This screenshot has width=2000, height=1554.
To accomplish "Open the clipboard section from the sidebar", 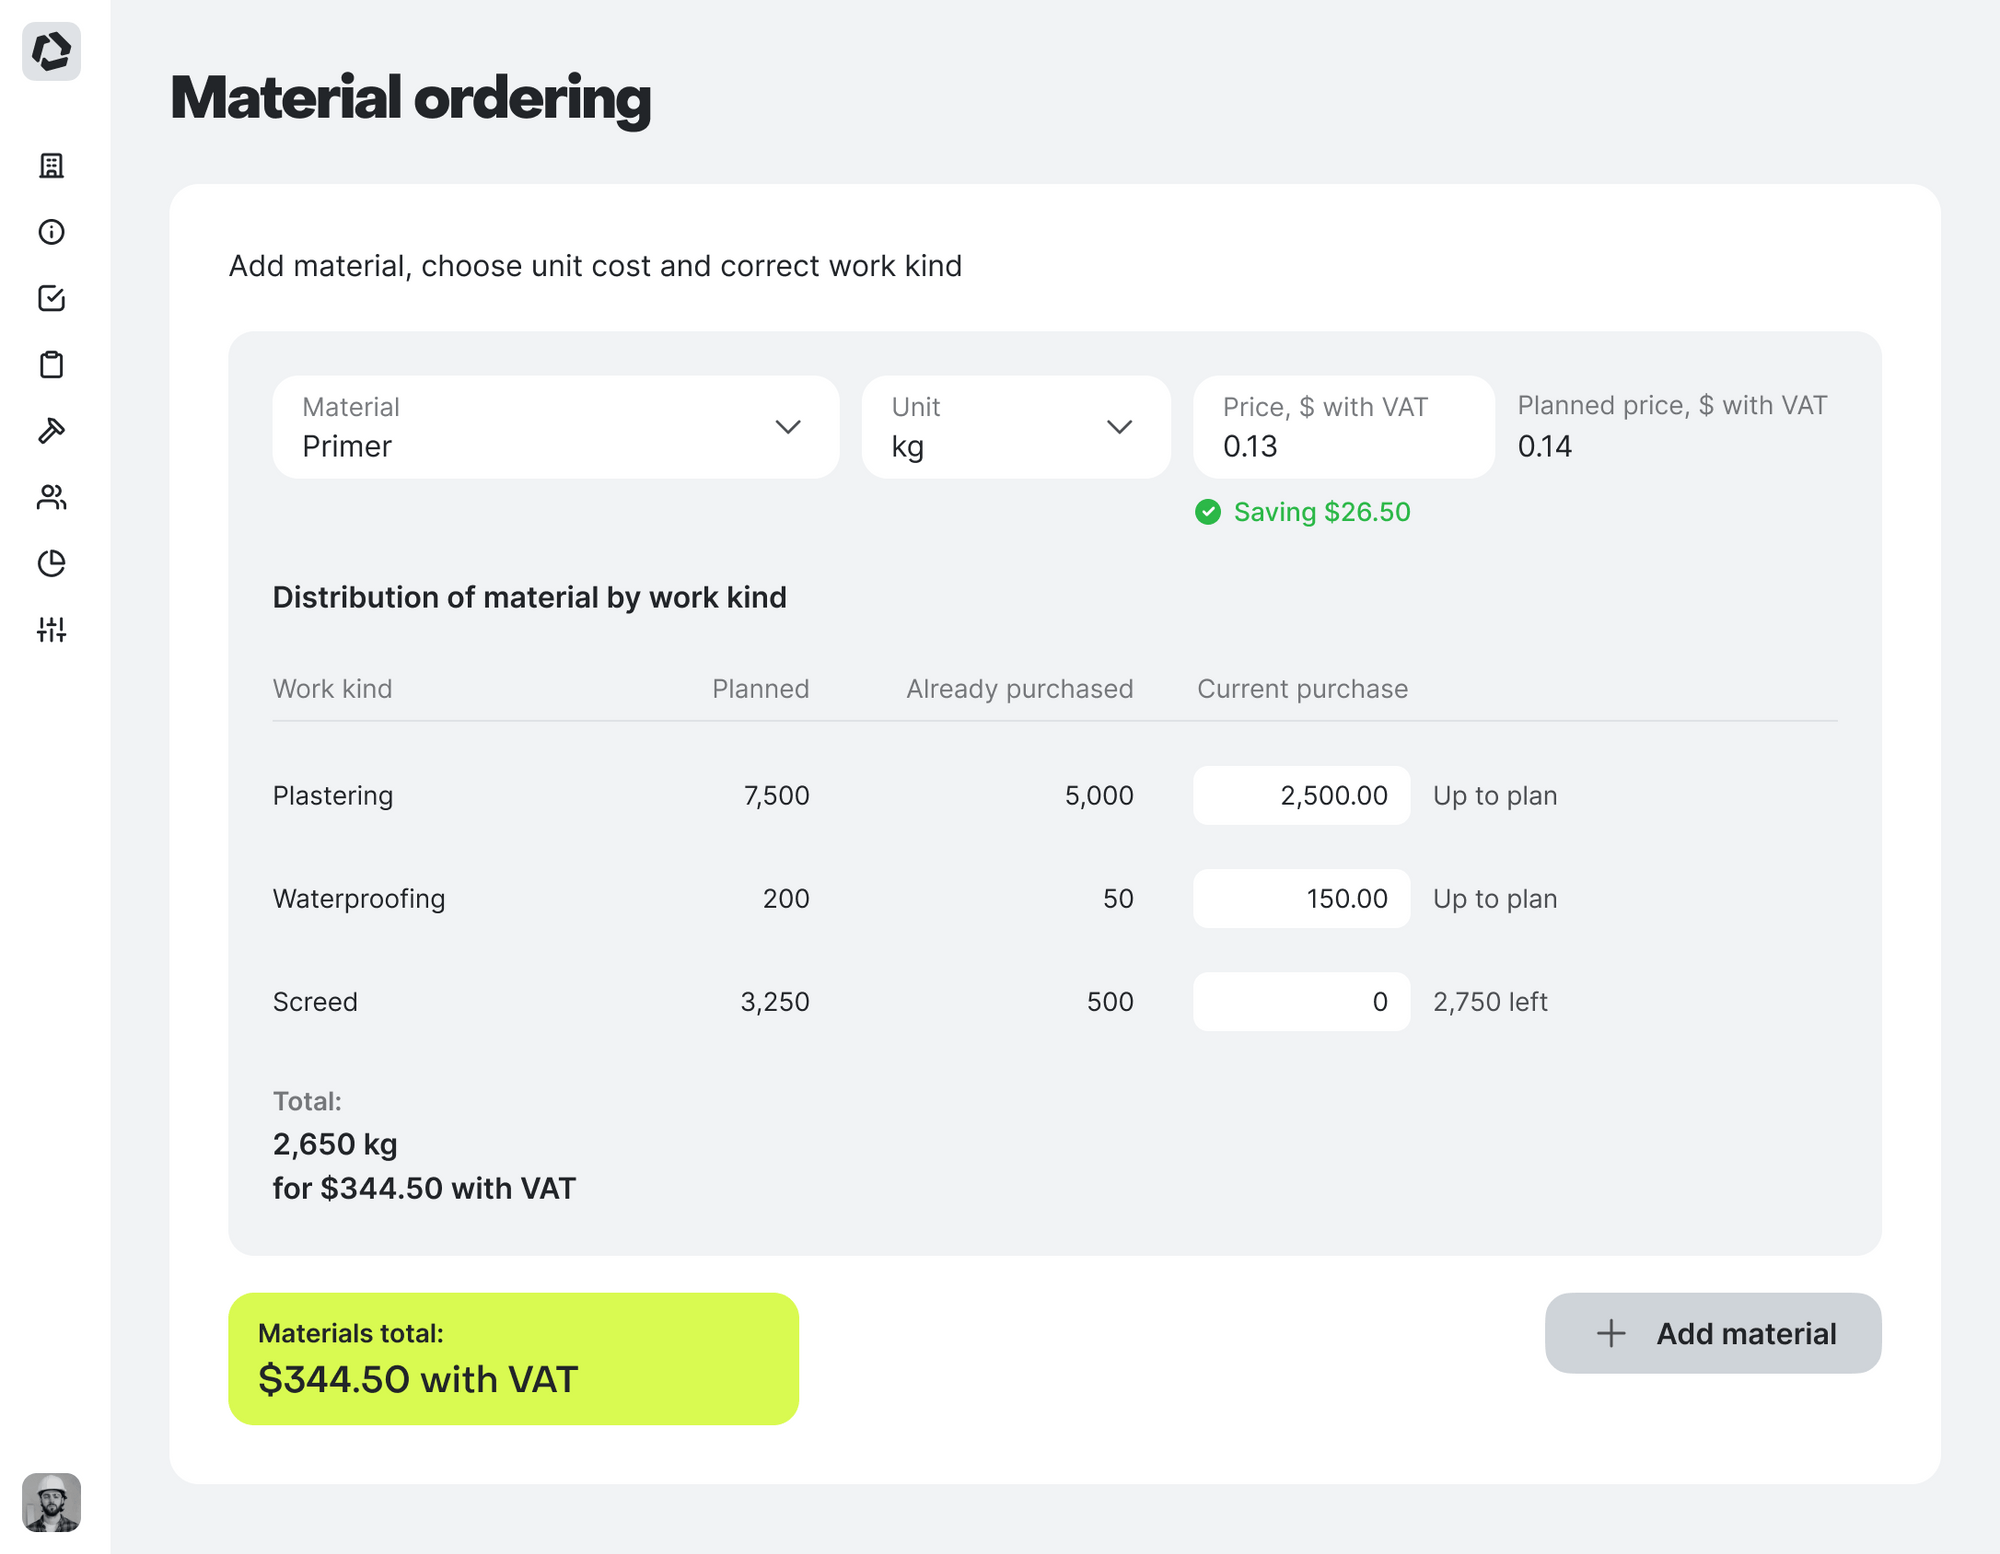I will coord(51,364).
